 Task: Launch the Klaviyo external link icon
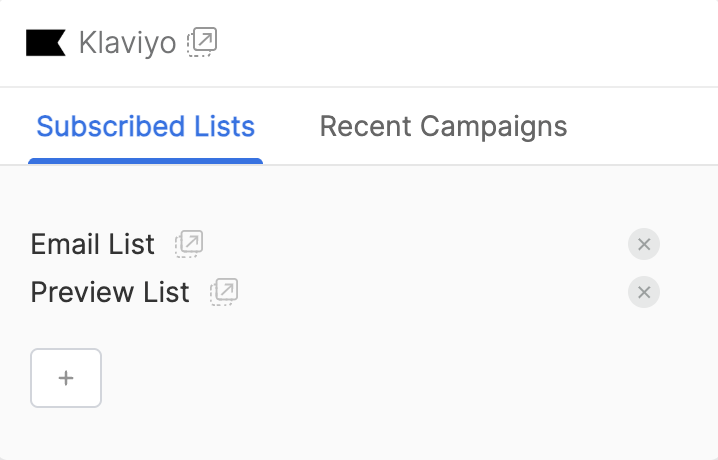click(x=202, y=43)
